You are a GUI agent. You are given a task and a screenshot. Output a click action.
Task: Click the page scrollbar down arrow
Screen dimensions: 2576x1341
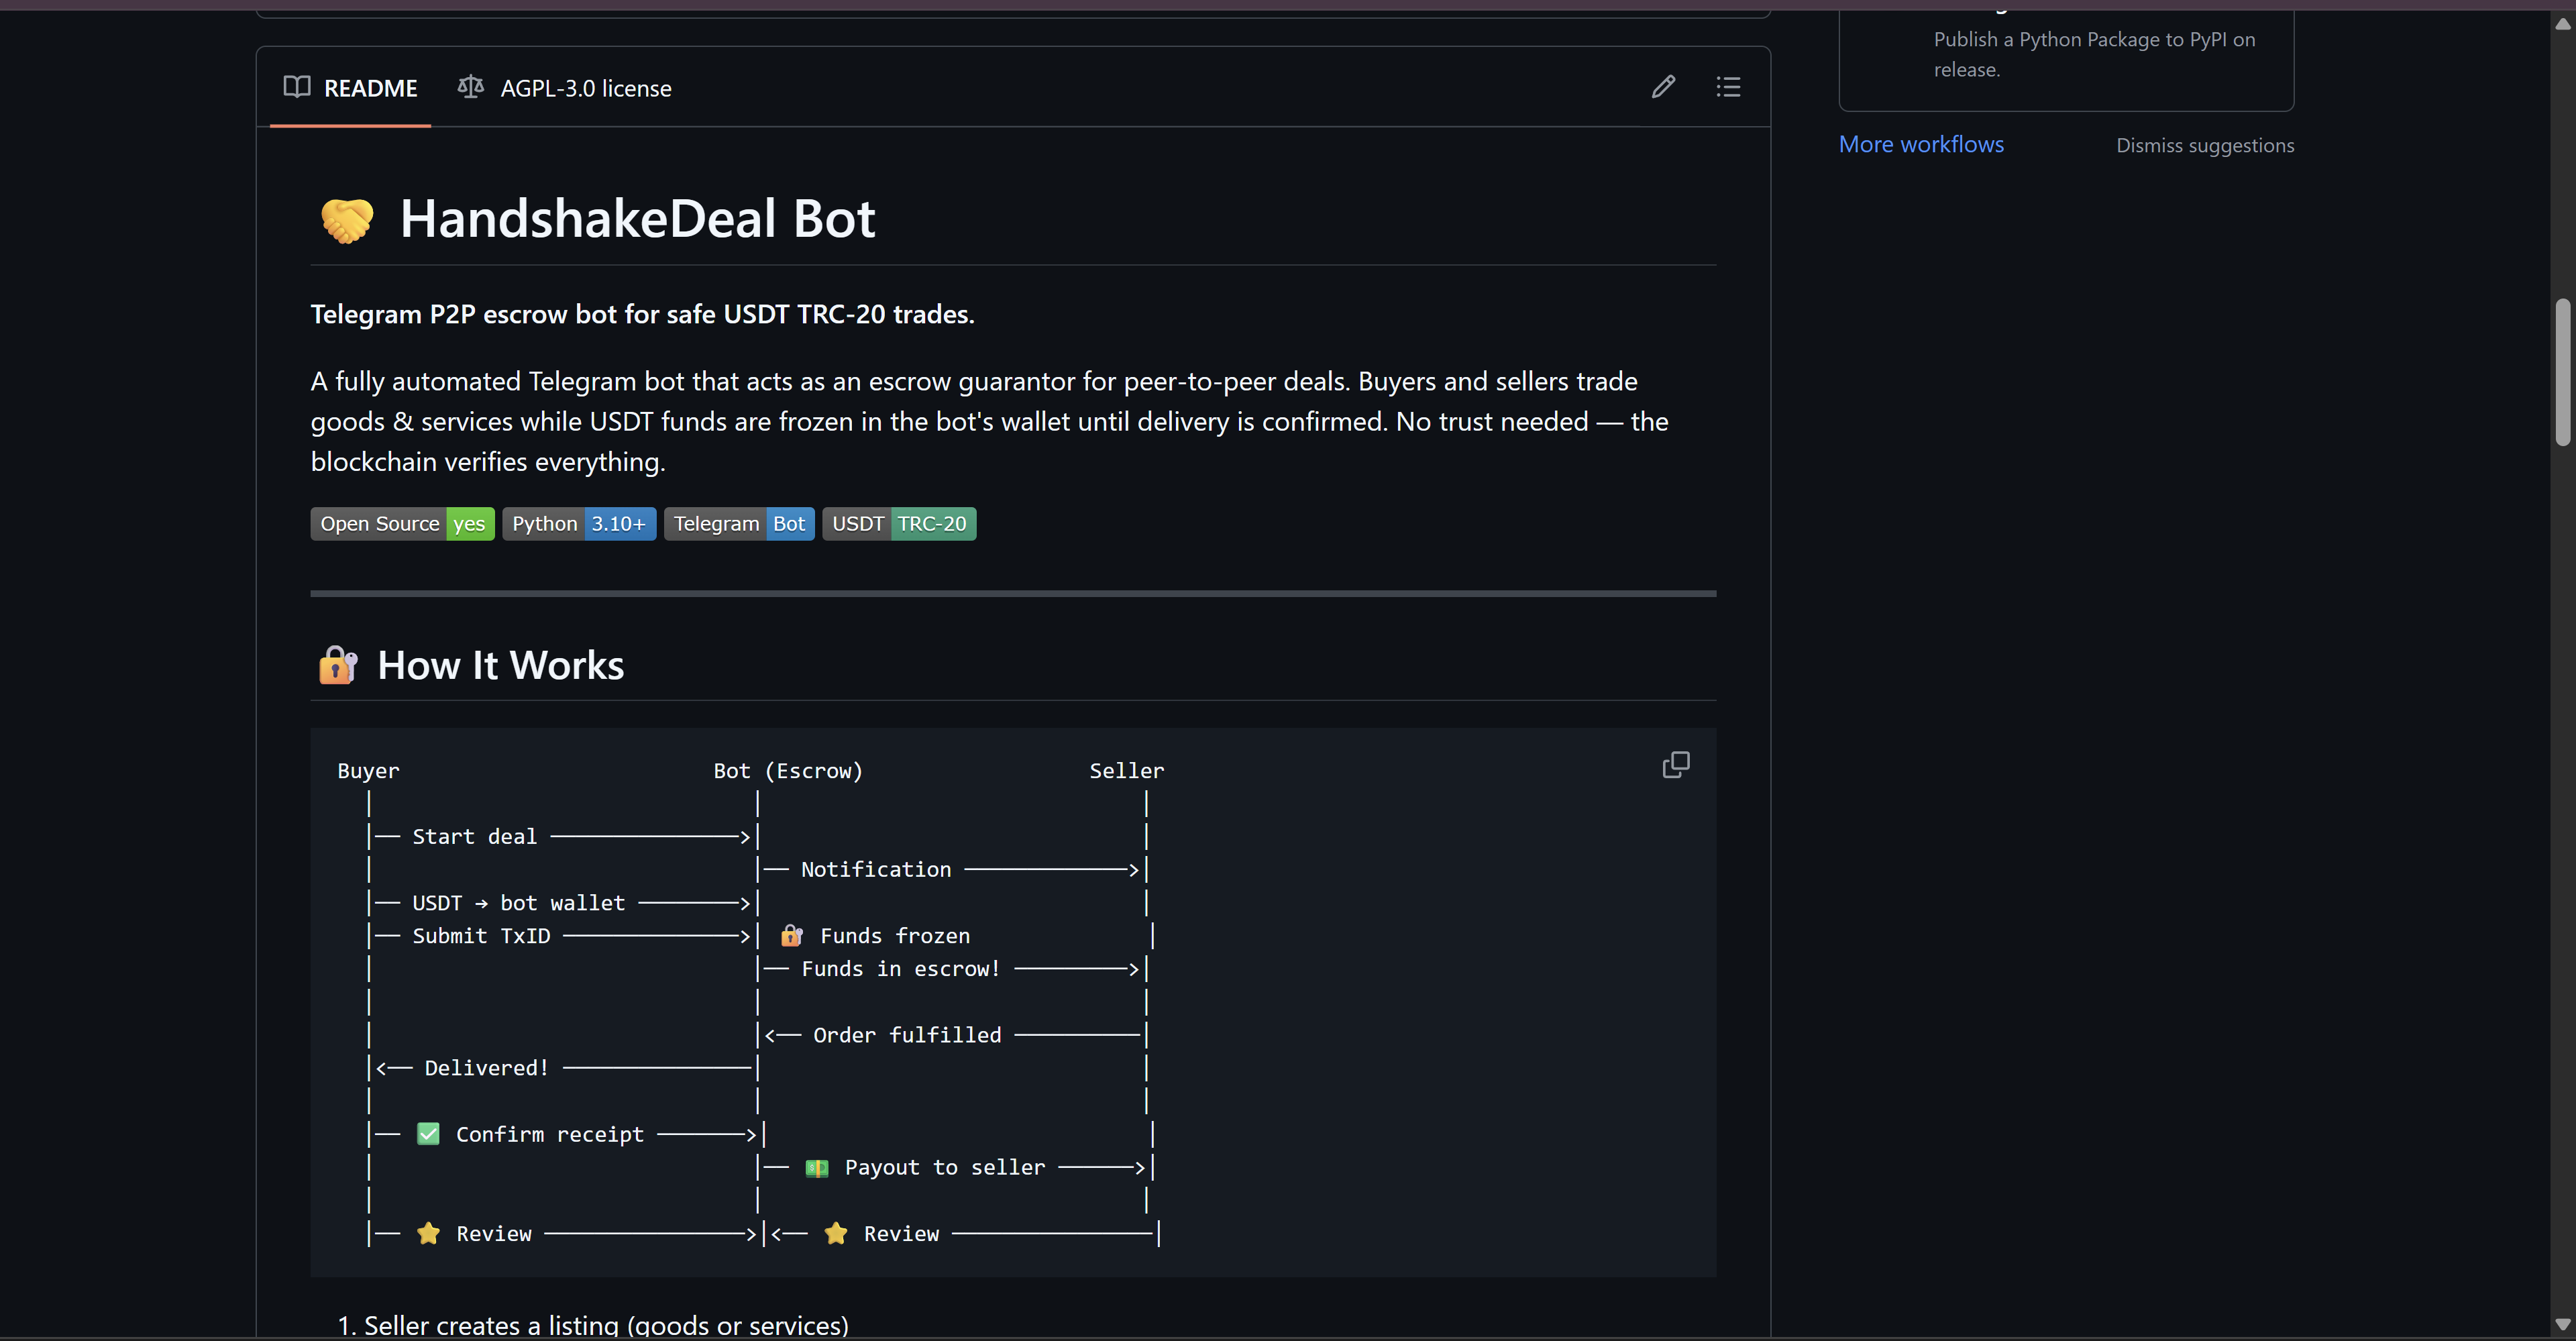coord(2563,1324)
